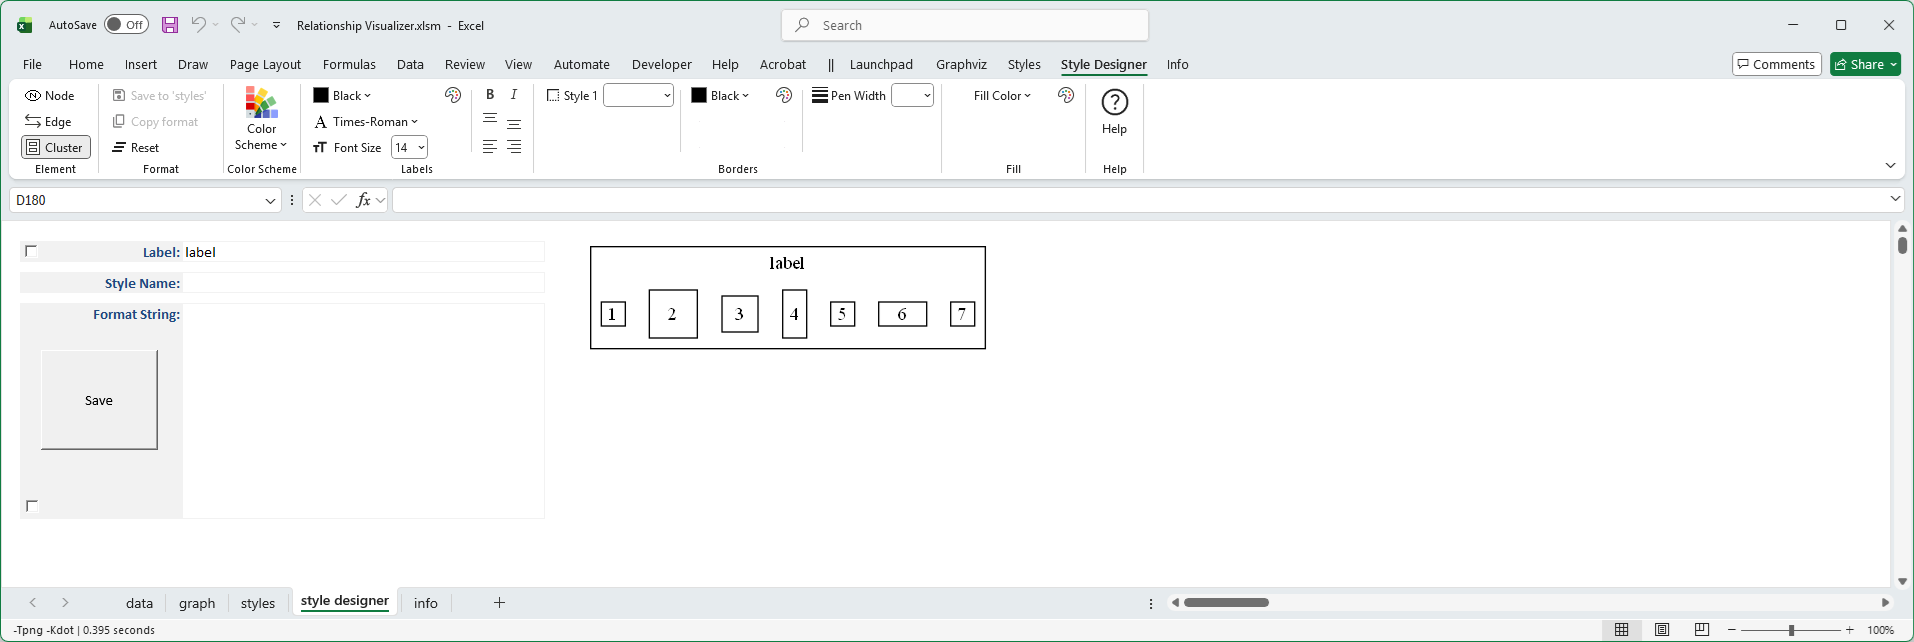Open Style Designer Help
Image resolution: width=1914 pixels, height=642 pixels.
coord(1114,111)
